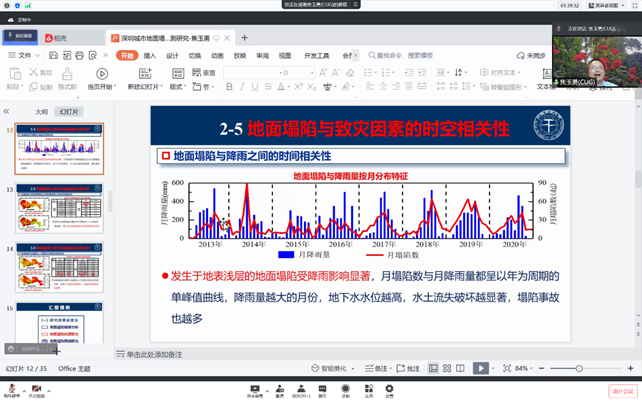The width and height of the screenshot is (642, 401).
Task: Click the 离开会议 (Leave Meeting) button
Action: tap(622, 391)
